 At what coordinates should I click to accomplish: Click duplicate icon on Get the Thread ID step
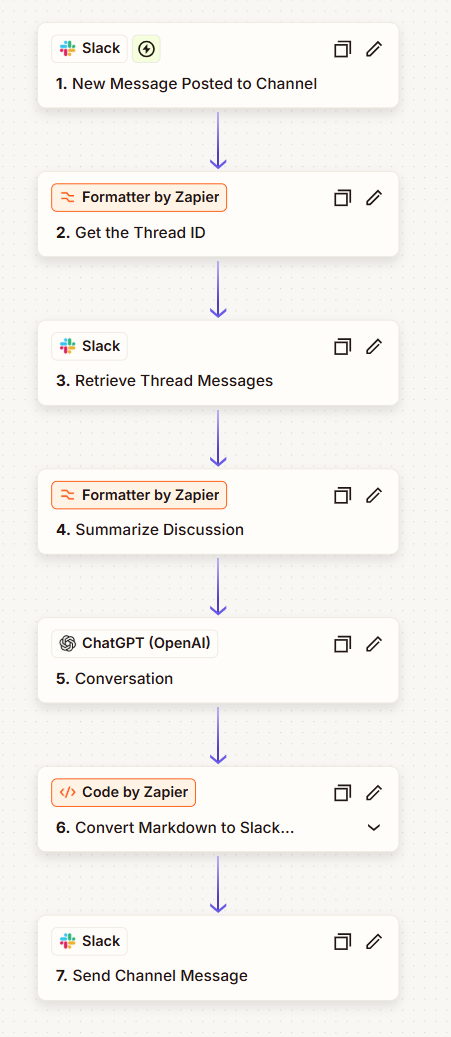pyautogui.click(x=342, y=198)
